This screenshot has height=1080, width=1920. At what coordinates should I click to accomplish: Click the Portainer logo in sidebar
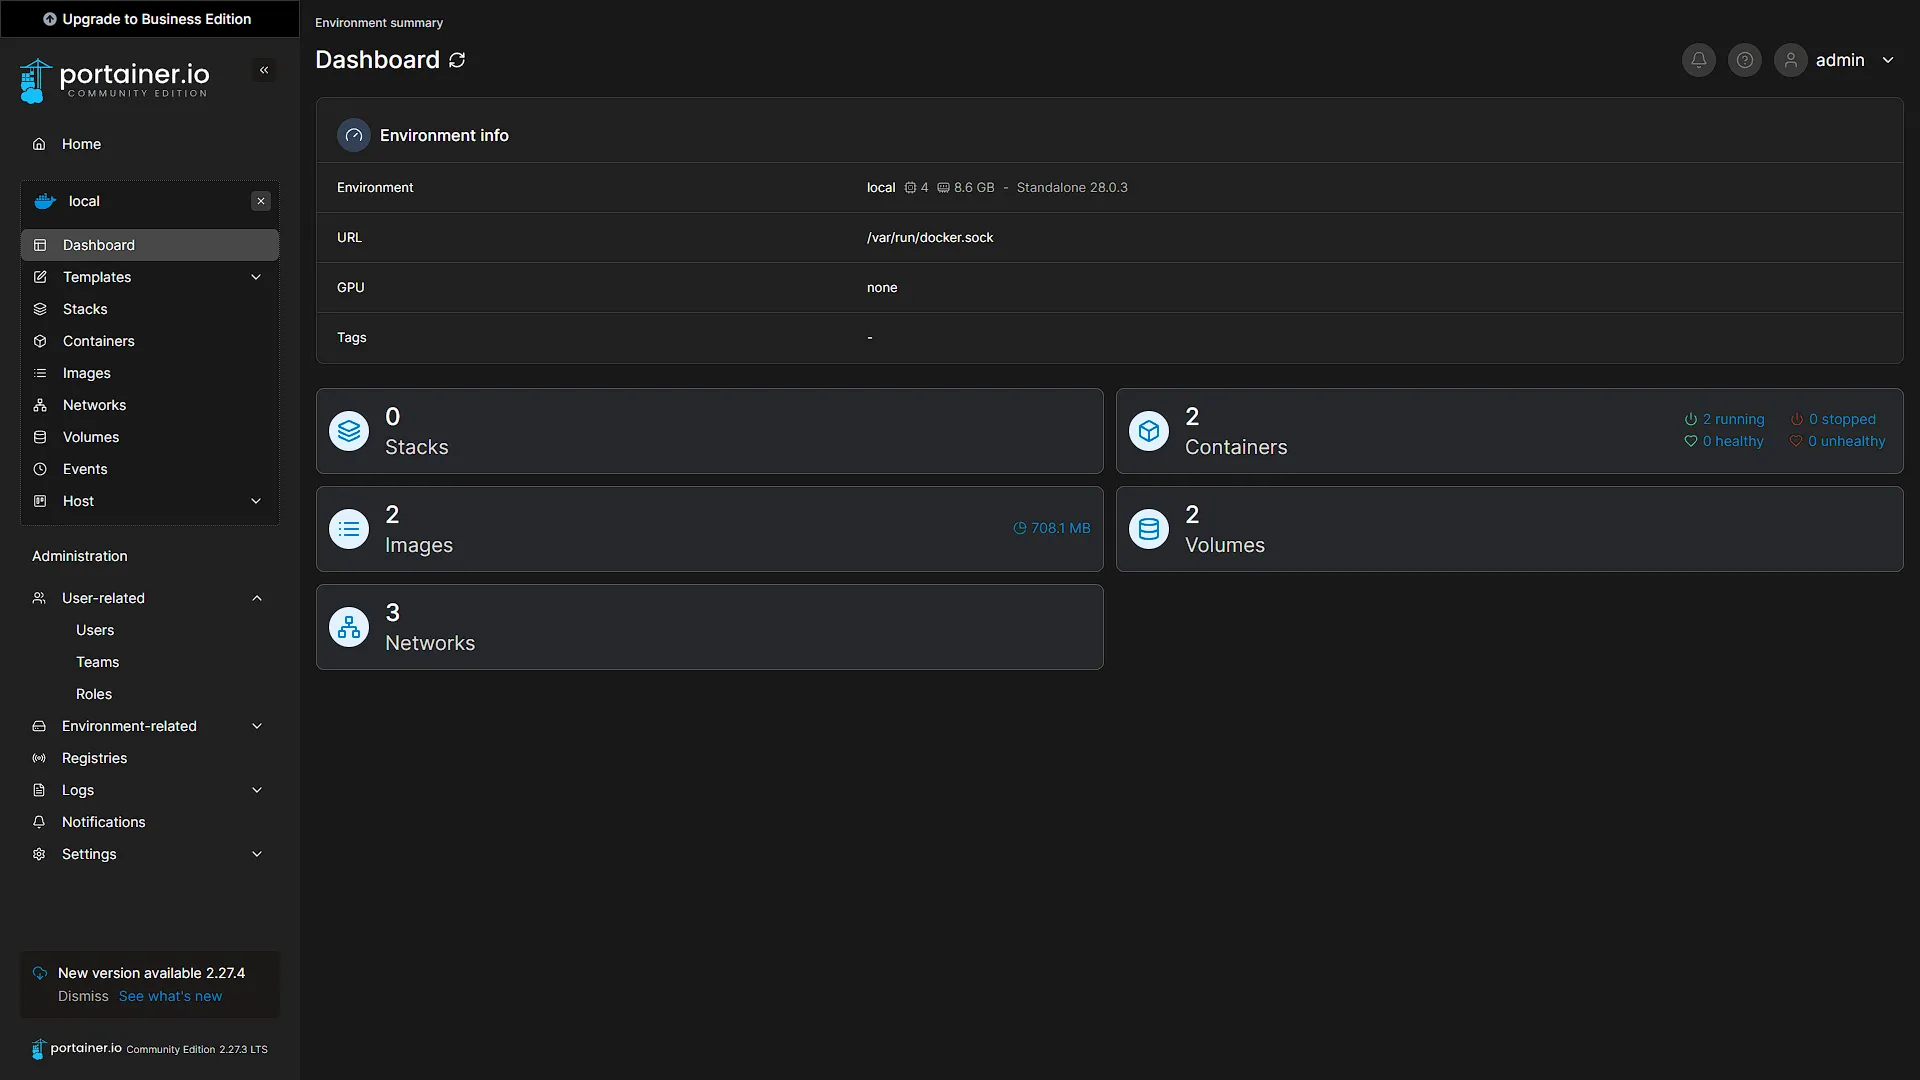point(114,80)
